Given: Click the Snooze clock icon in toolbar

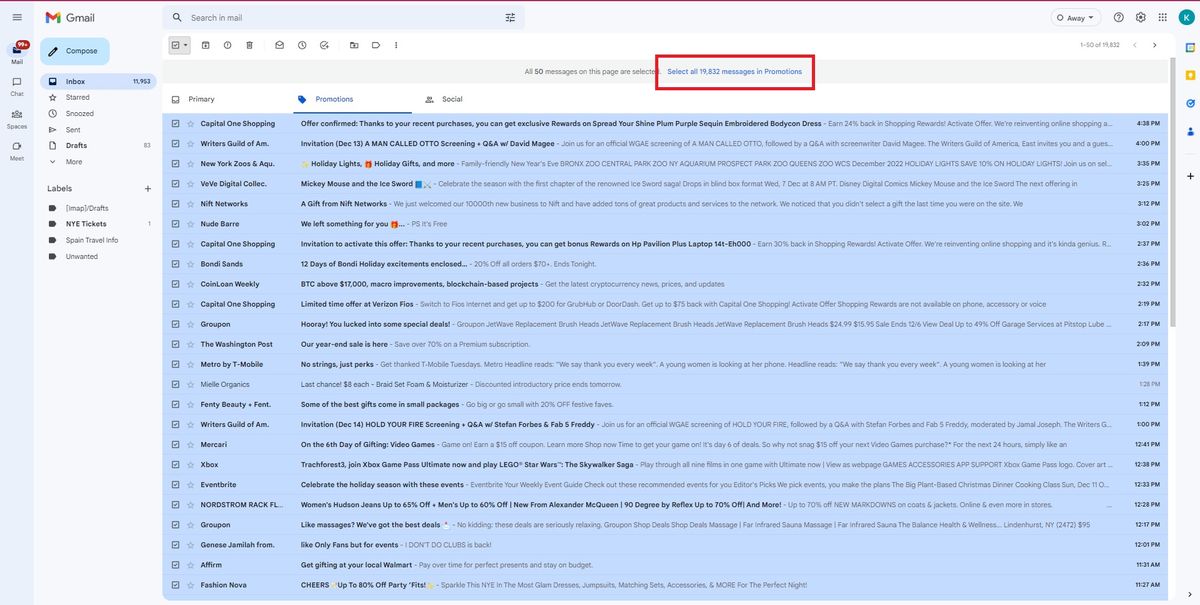Looking at the screenshot, I should [x=299, y=43].
